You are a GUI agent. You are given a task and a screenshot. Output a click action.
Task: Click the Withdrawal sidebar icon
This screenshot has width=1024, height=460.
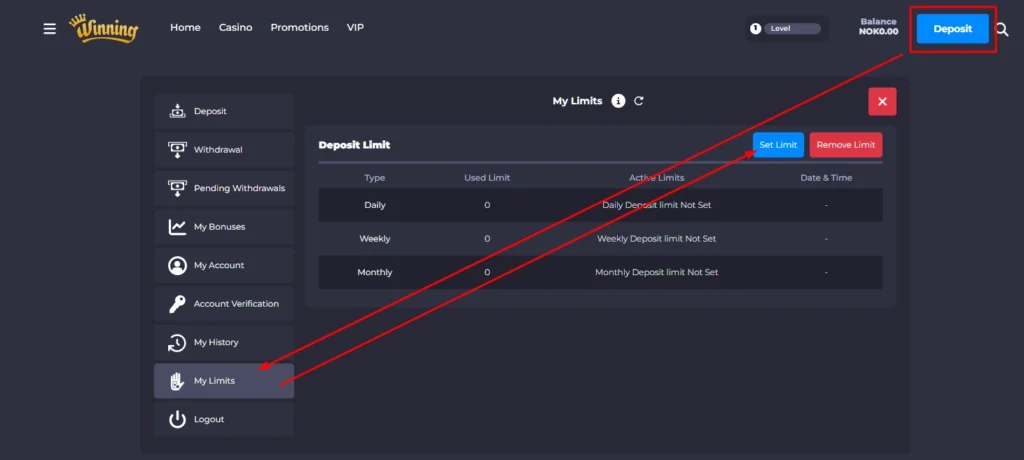[177, 150]
